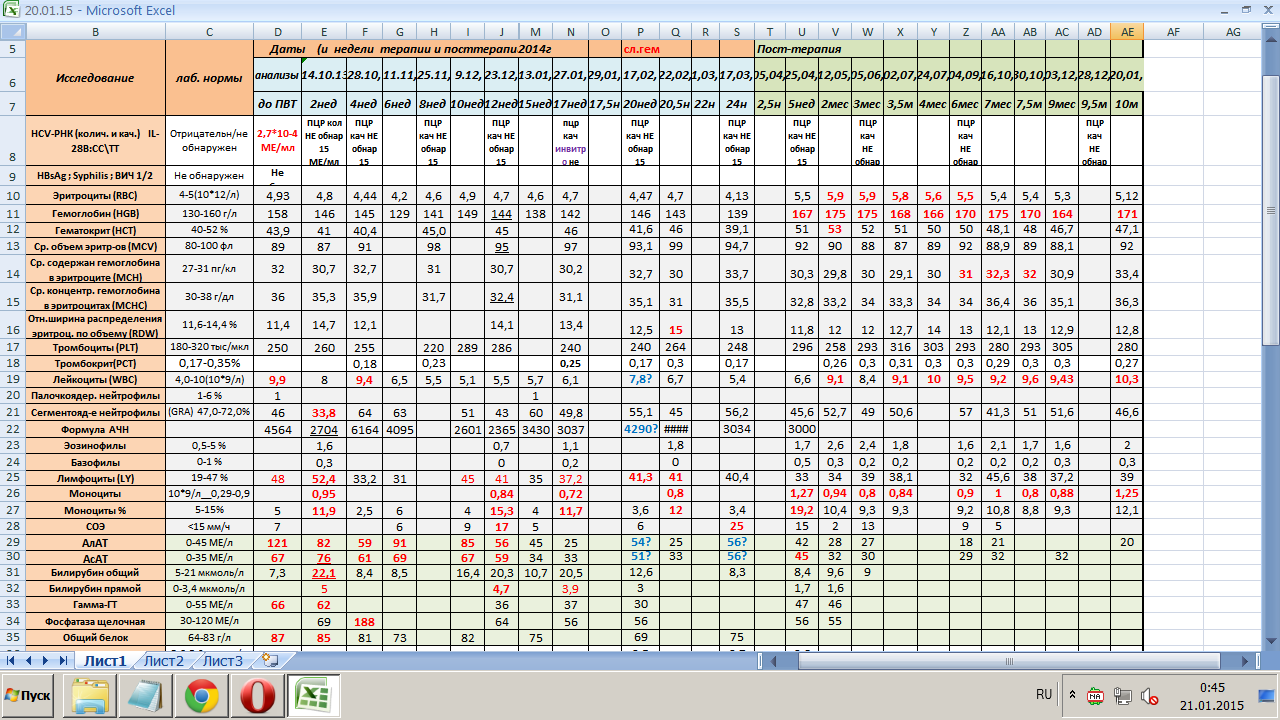This screenshot has height=720, width=1280.
Task: Select the cell with value 4564
Action: (x=277, y=428)
